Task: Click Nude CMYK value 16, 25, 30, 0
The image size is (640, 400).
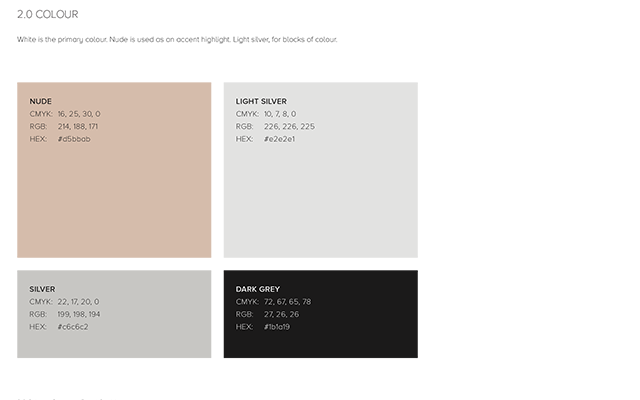Action: point(79,114)
